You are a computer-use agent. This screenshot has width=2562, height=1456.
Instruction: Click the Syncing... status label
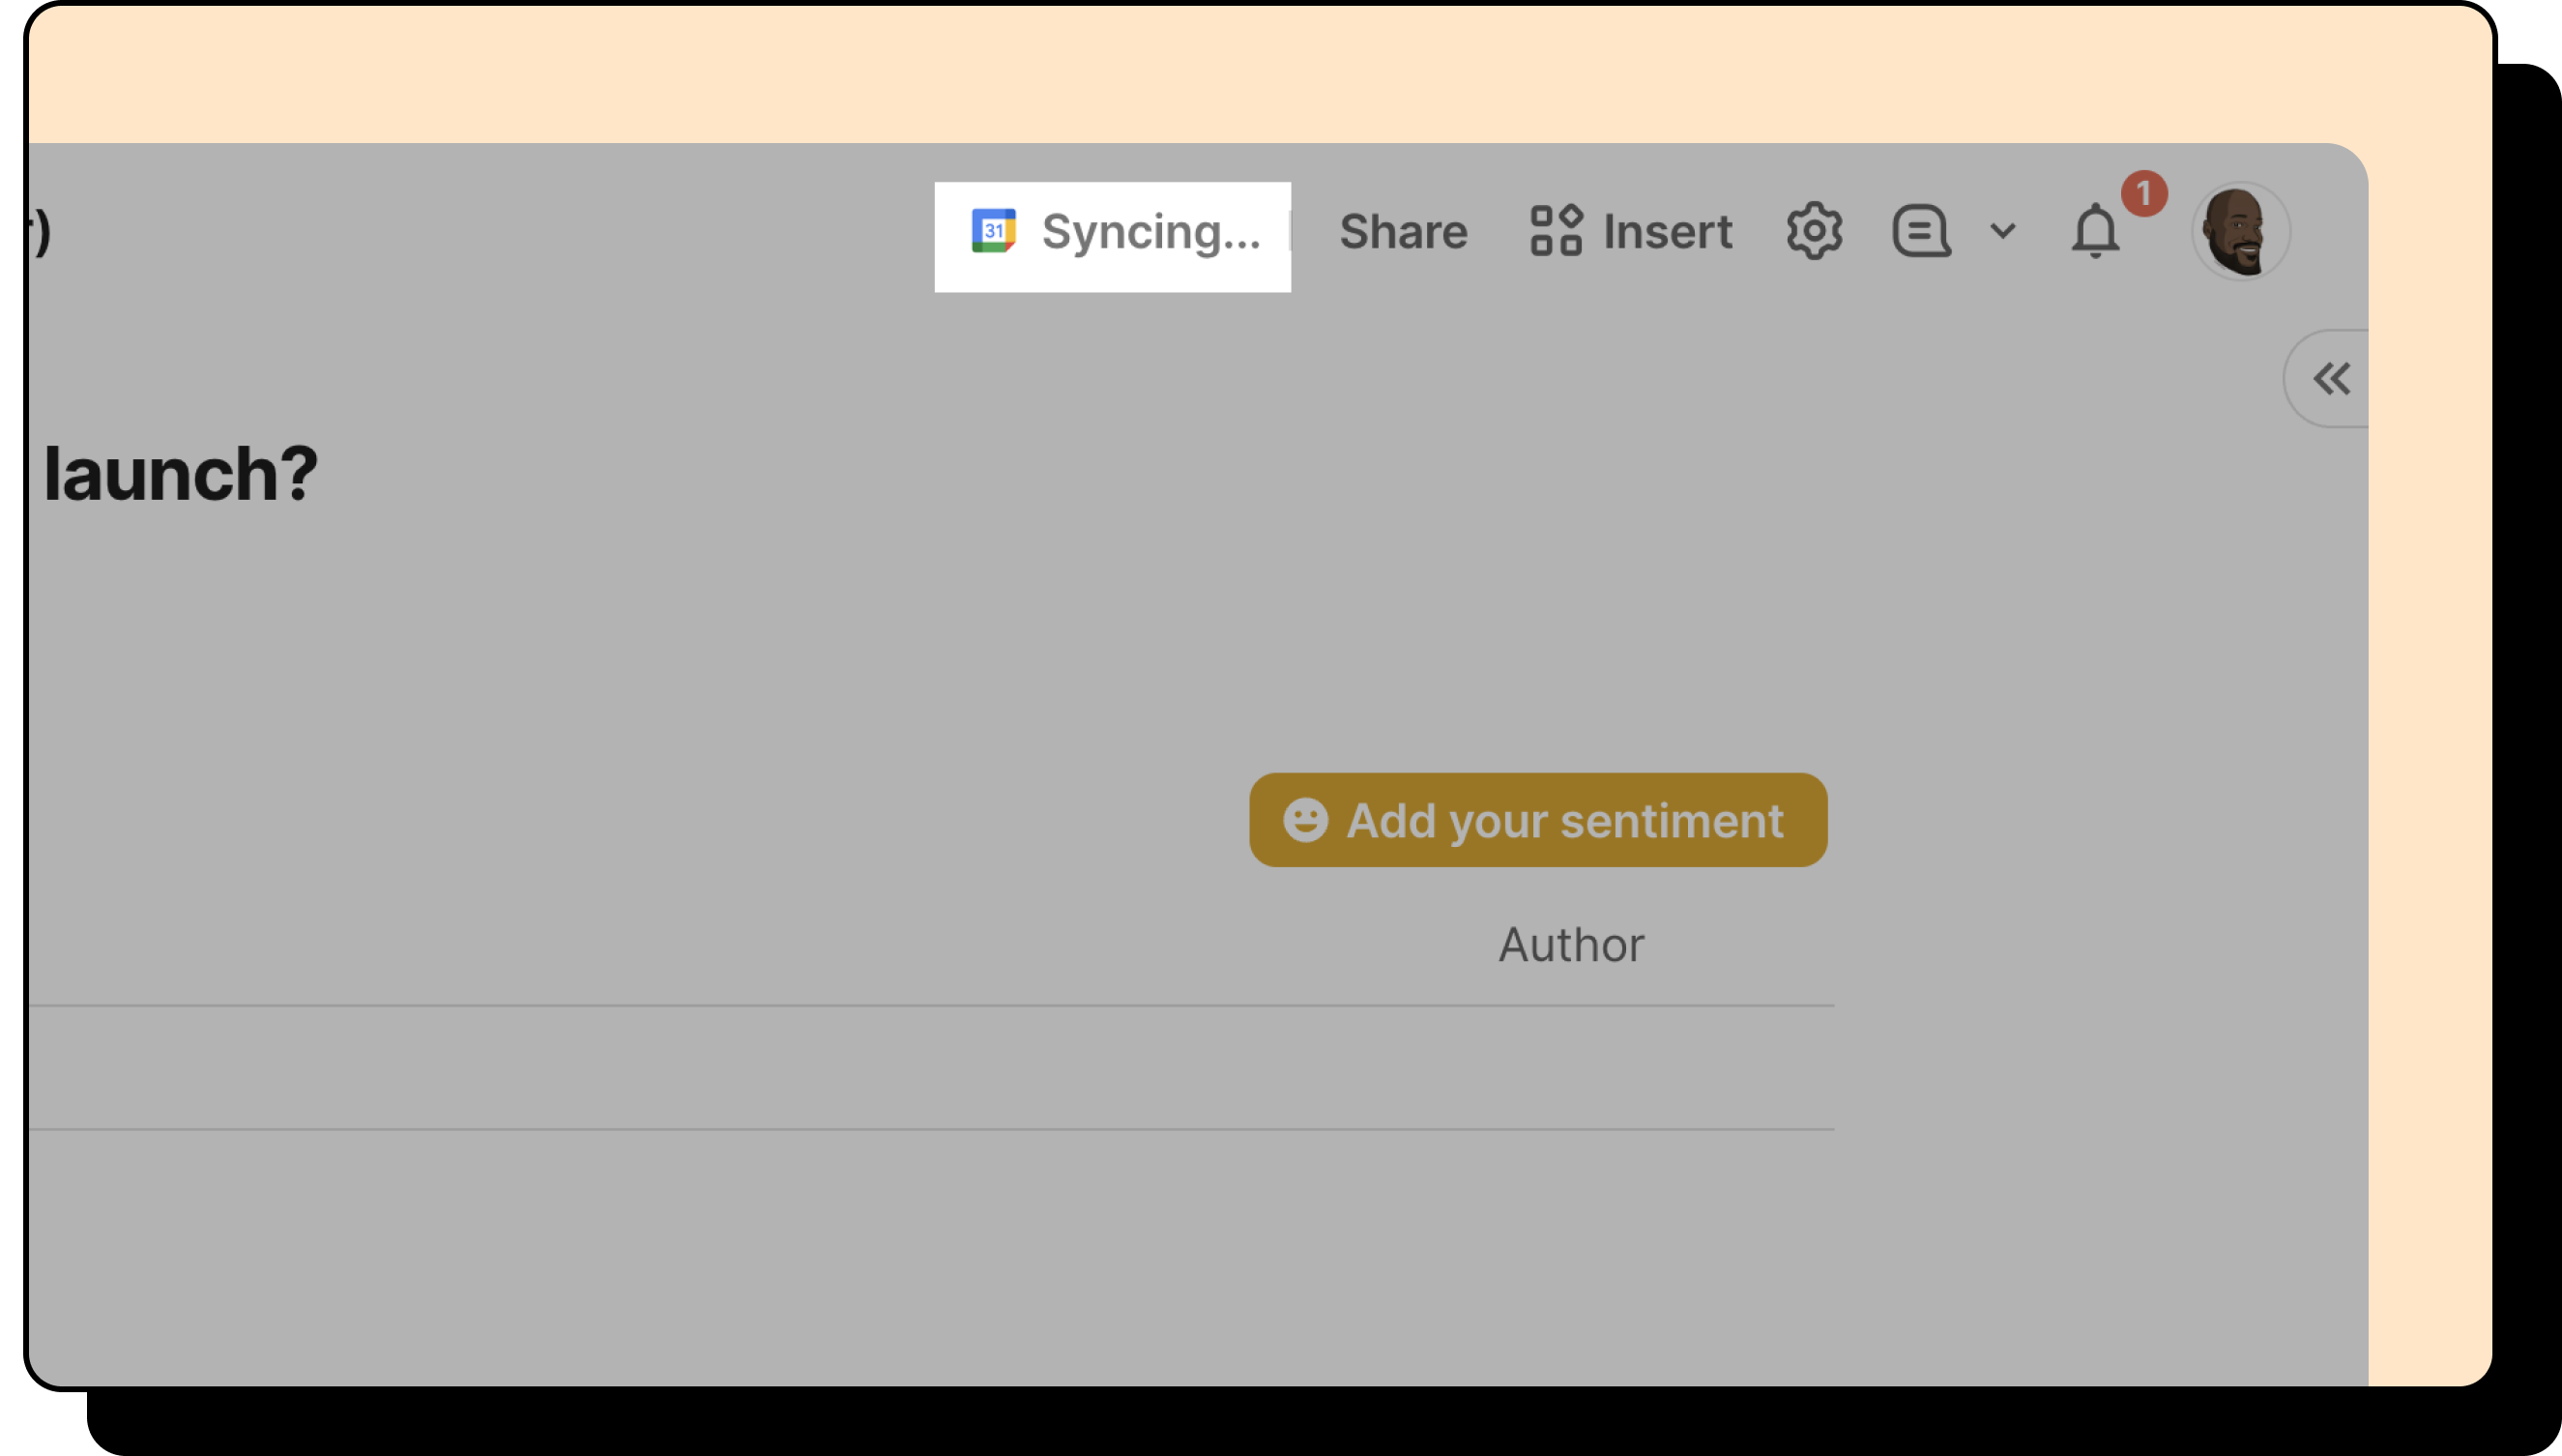1150,232
